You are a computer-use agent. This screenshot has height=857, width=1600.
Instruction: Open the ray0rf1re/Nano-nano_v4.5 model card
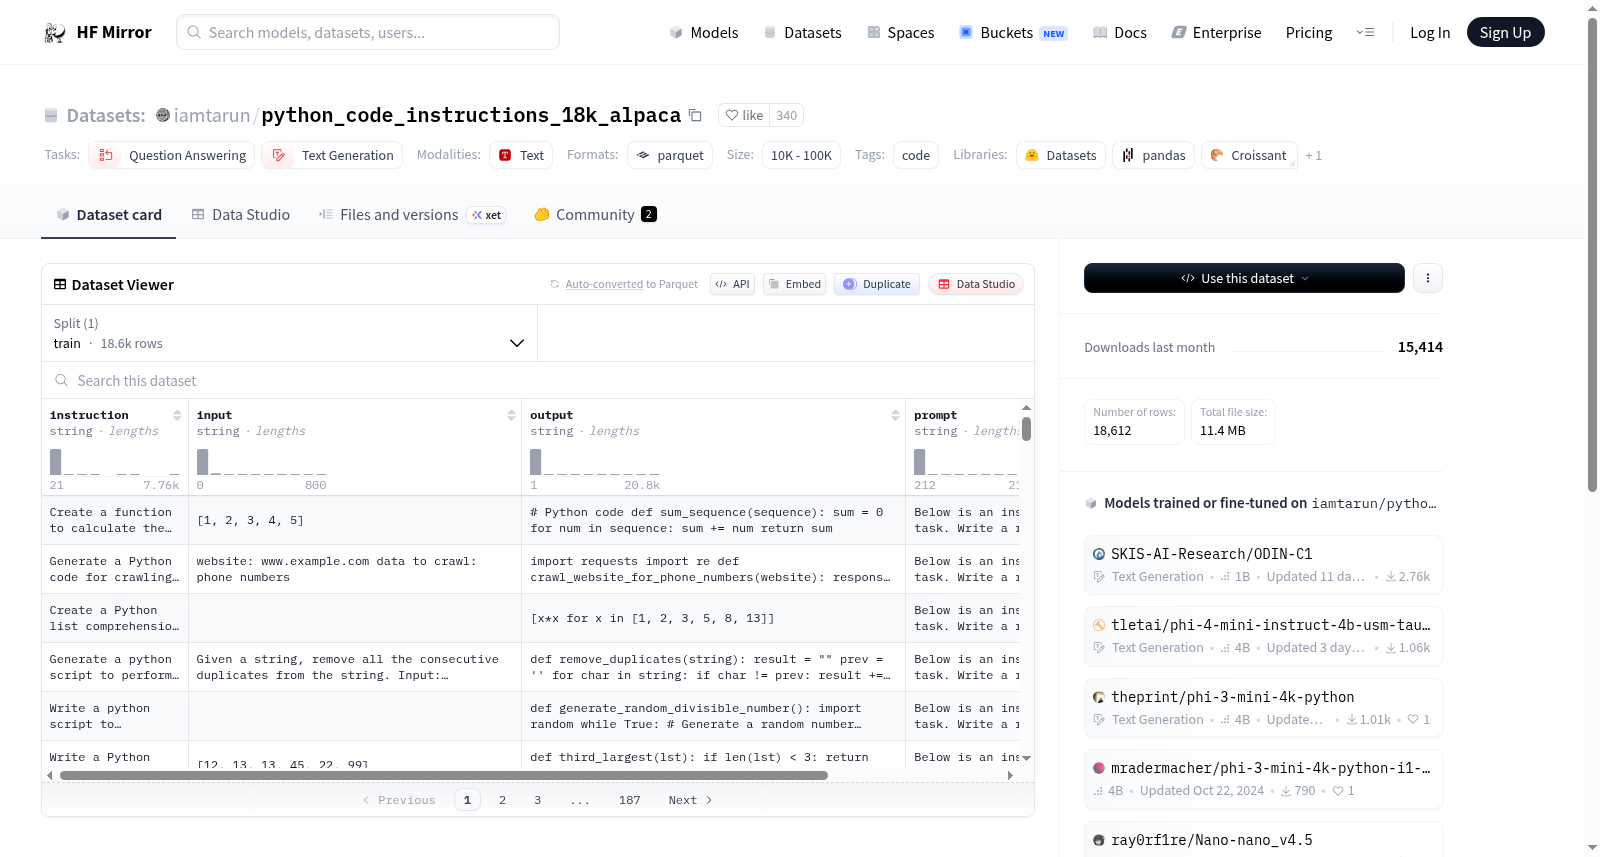(1263, 840)
